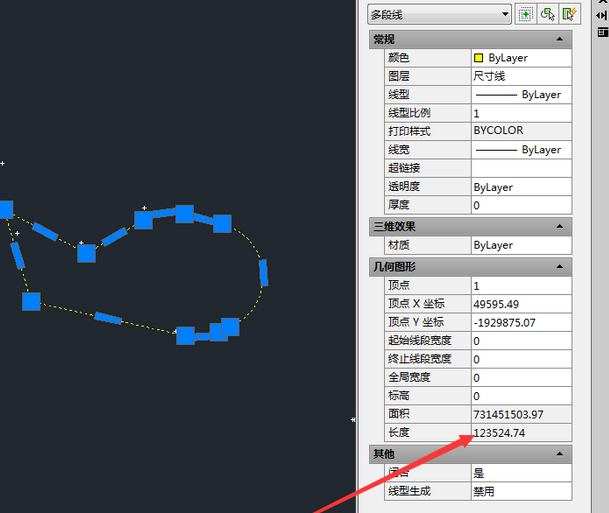Collapse the 三维效果 section
This screenshot has width=609, height=513.
(558, 226)
